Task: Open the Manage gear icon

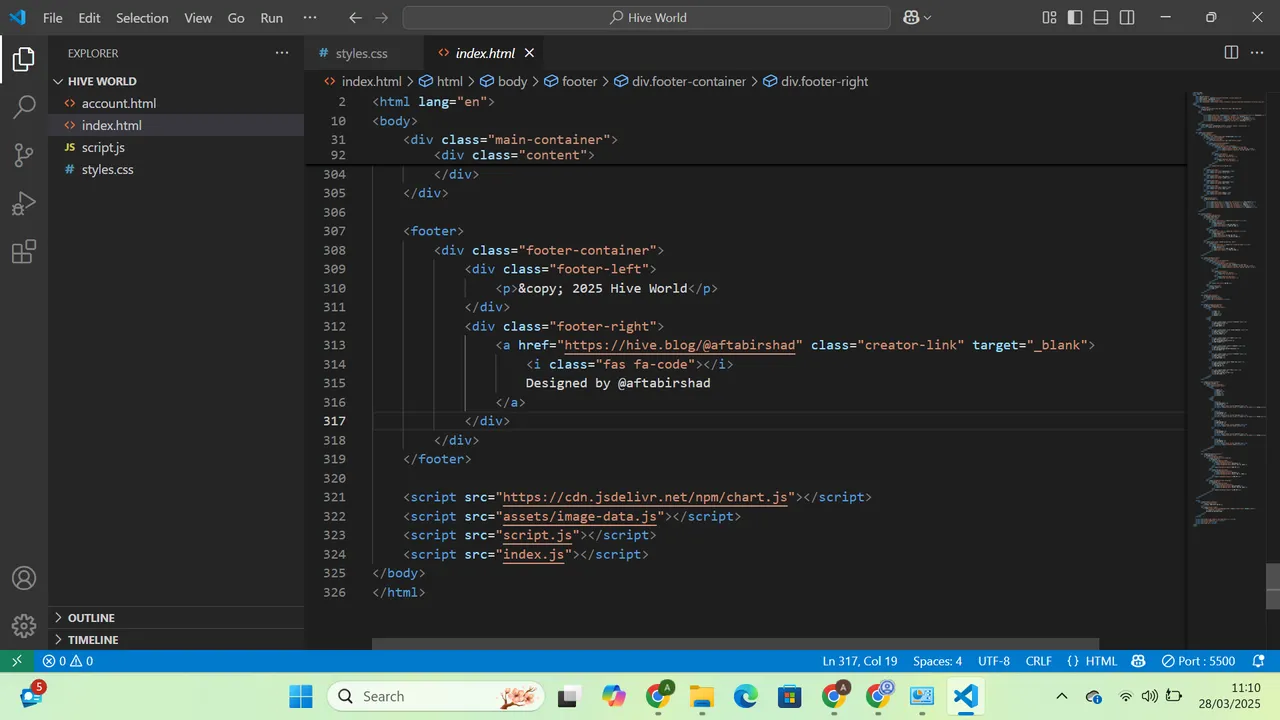Action: [24, 627]
